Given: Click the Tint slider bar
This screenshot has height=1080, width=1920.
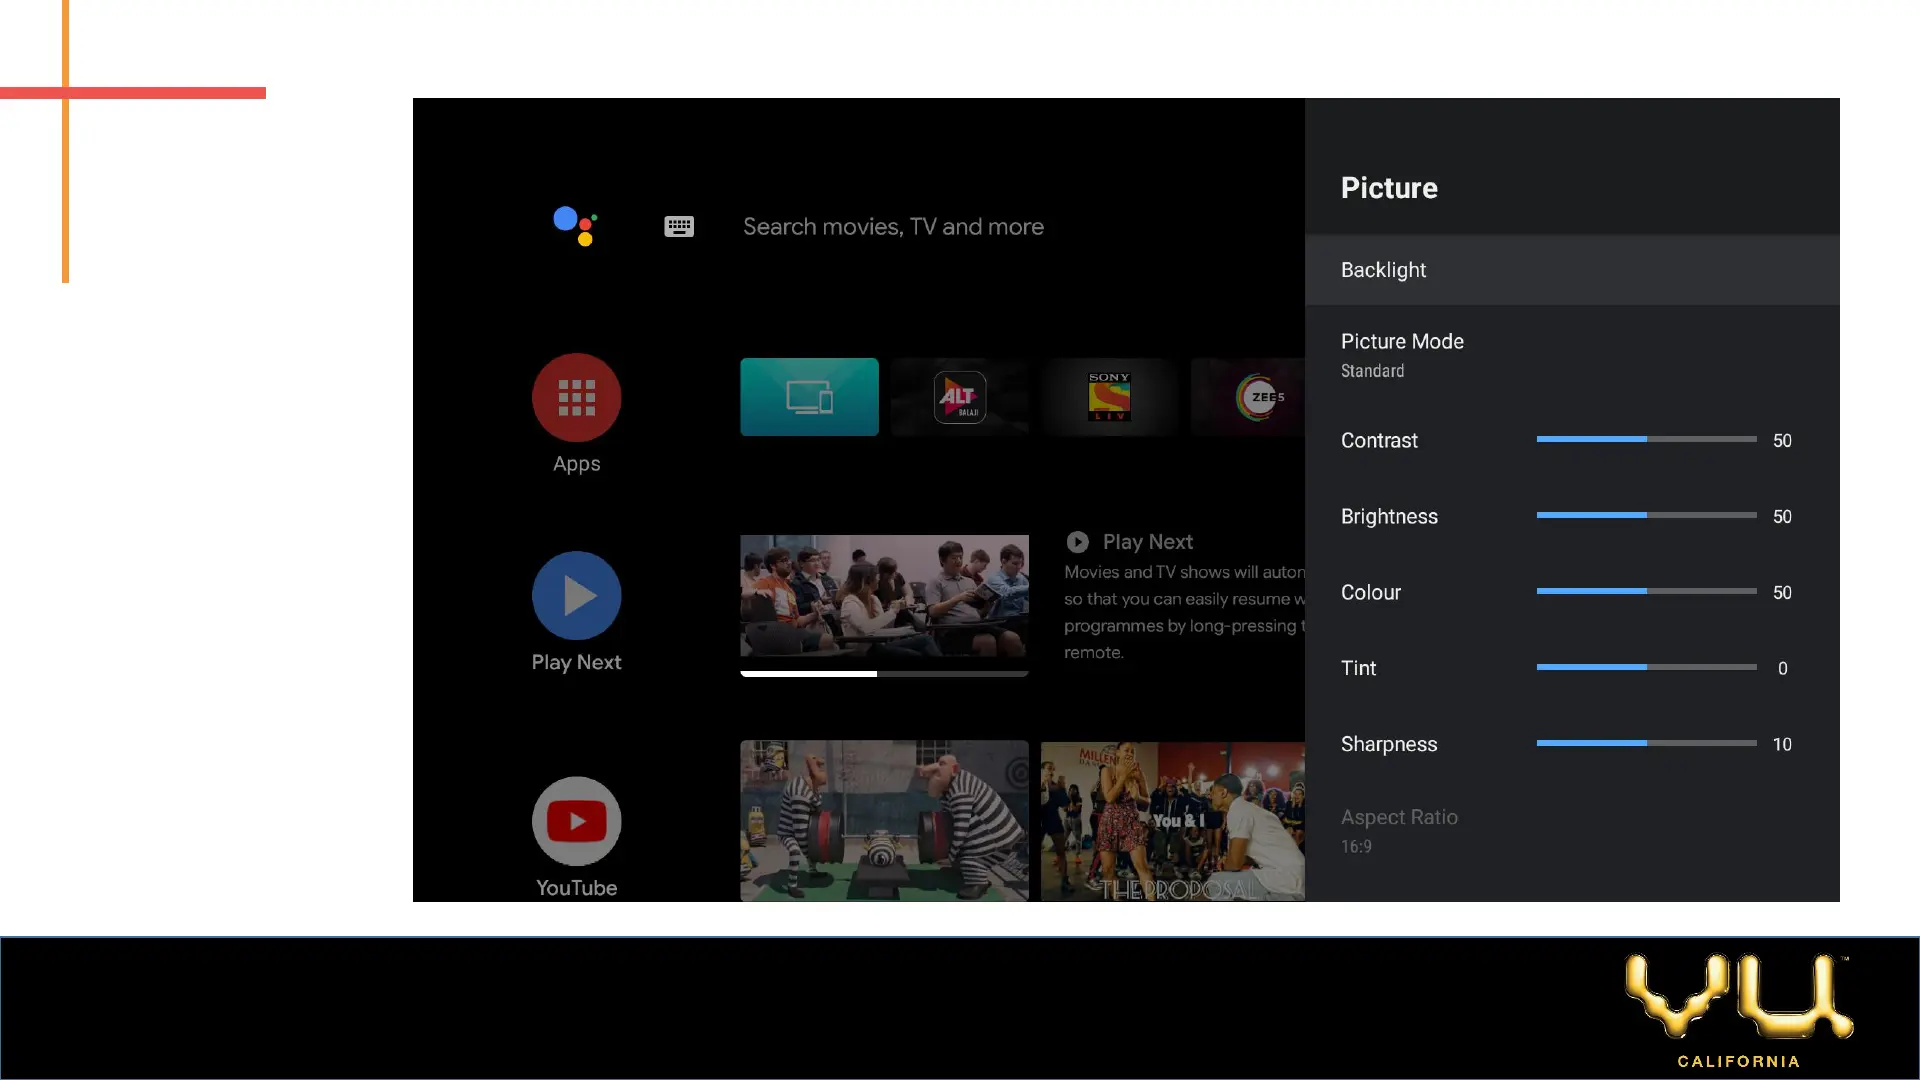Looking at the screenshot, I should [1646, 667].
